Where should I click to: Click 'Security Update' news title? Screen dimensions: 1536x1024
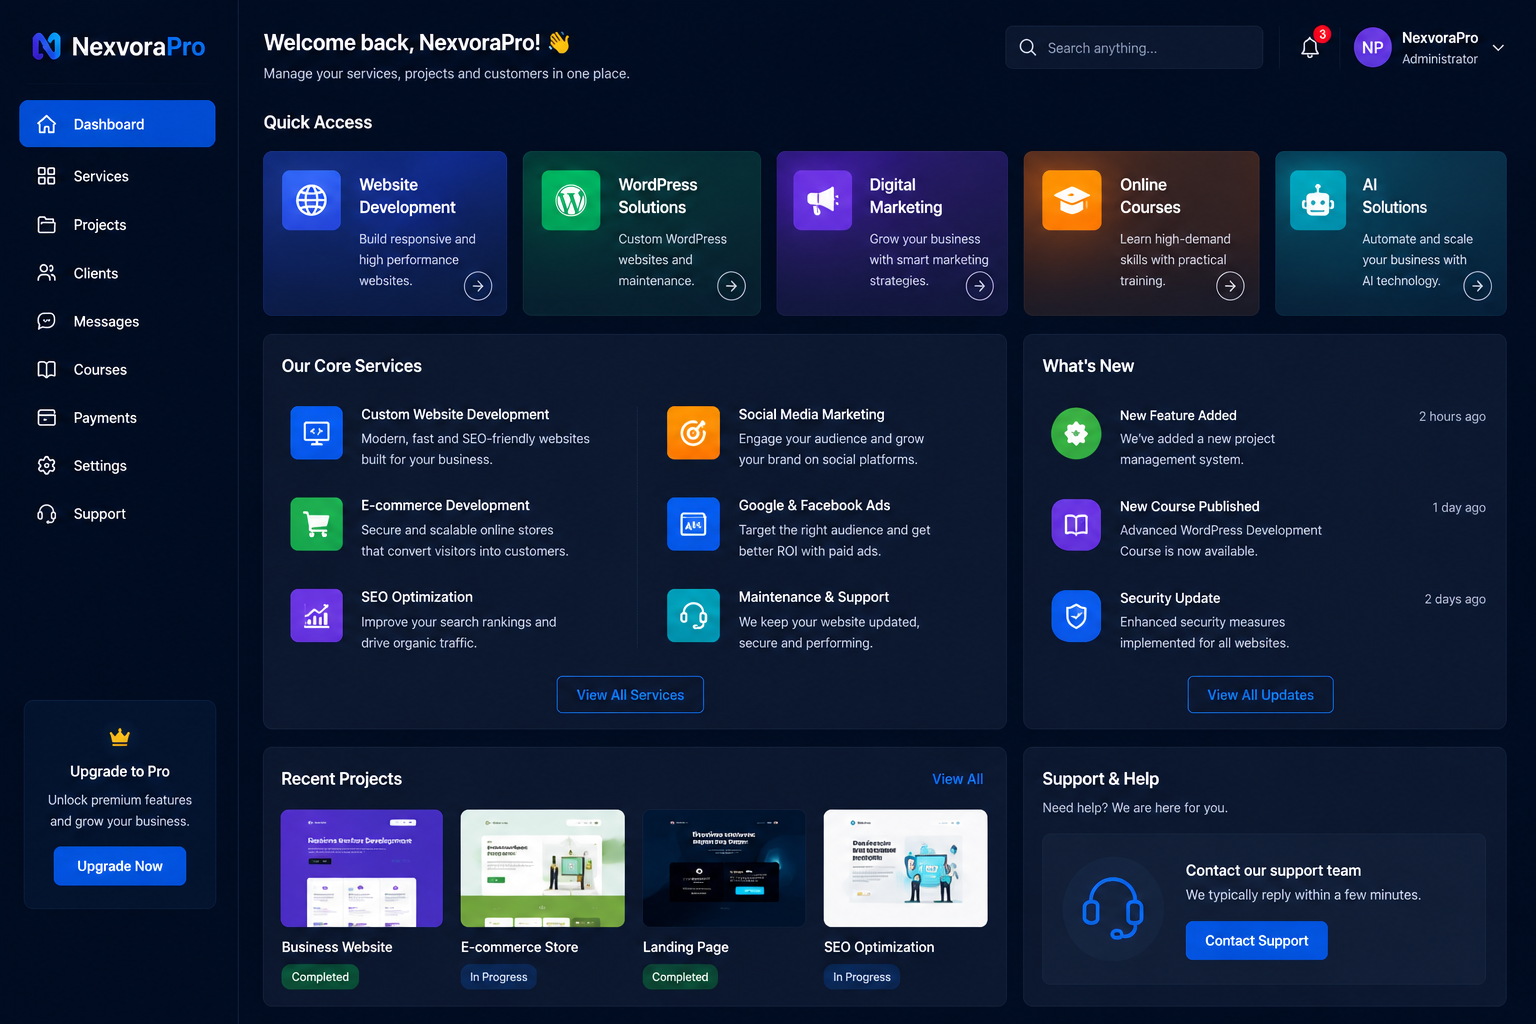[x=1170, y=598]
